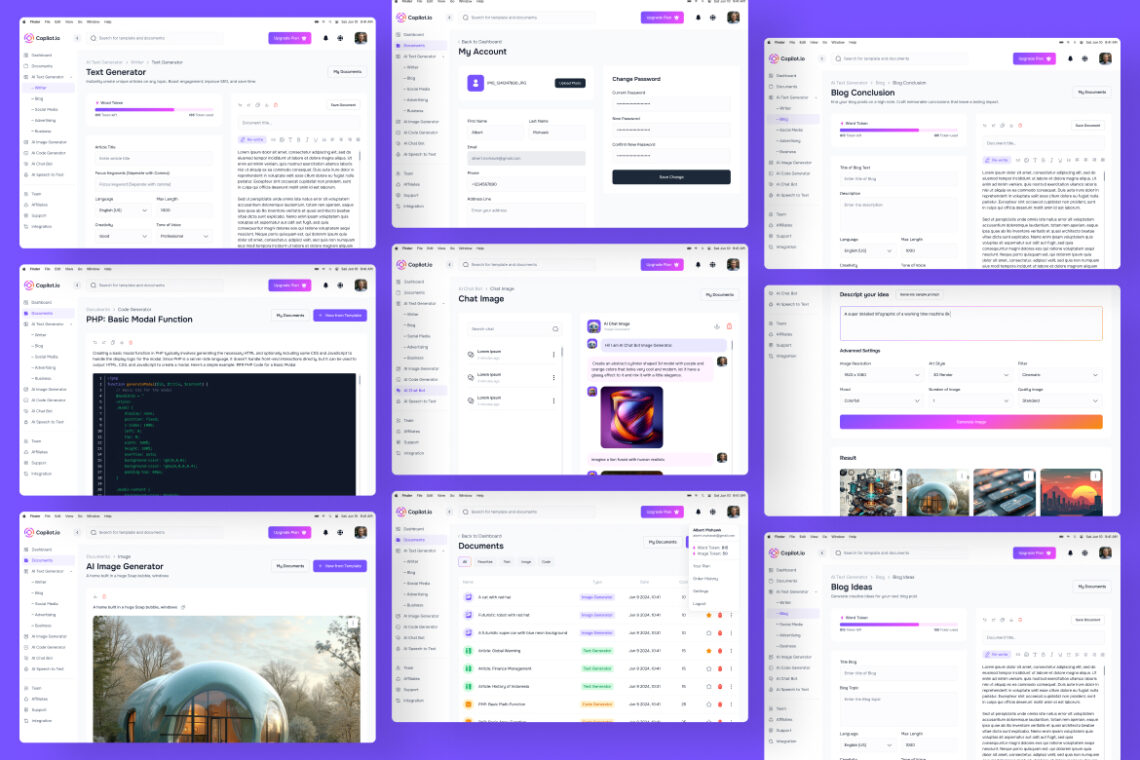Click My Documents in Chat Image window
This screenshot has height=760, width=1140.
719,295
